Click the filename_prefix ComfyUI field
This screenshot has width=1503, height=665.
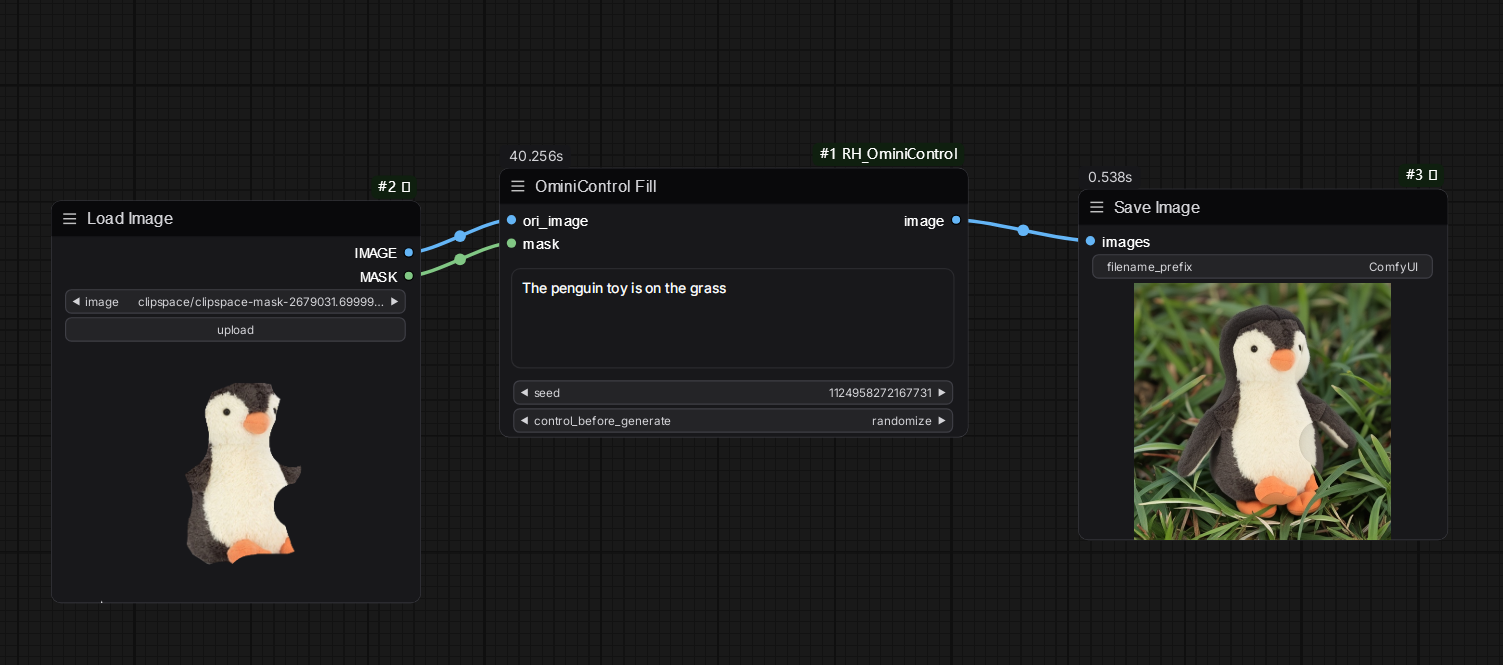pos(1261,267)
